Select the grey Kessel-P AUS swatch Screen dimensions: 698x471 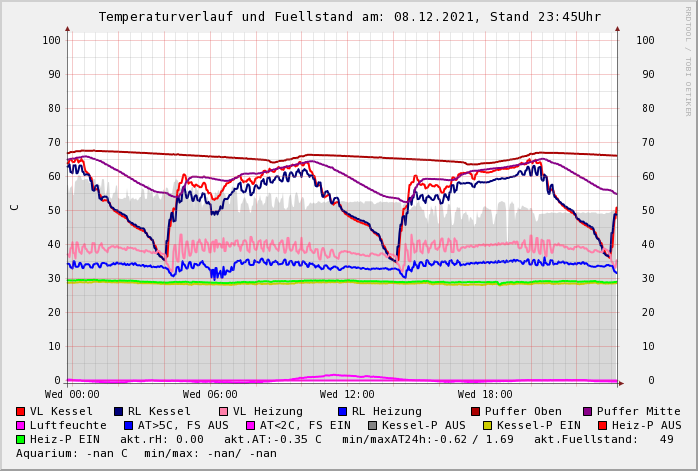[x=373, y=425]
